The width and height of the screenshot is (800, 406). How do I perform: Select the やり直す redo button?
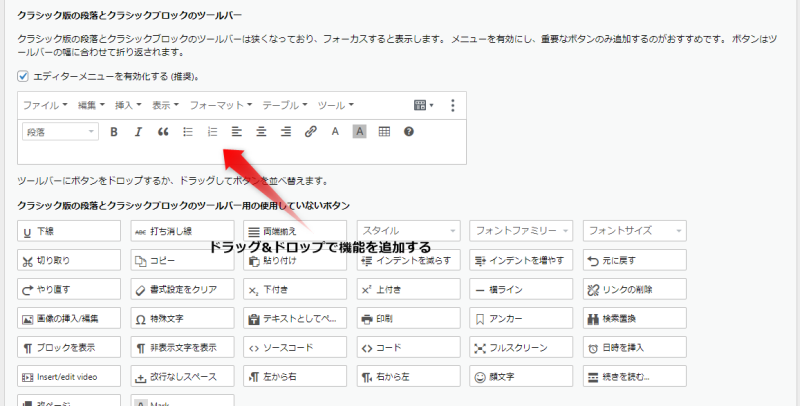point(69,289)
